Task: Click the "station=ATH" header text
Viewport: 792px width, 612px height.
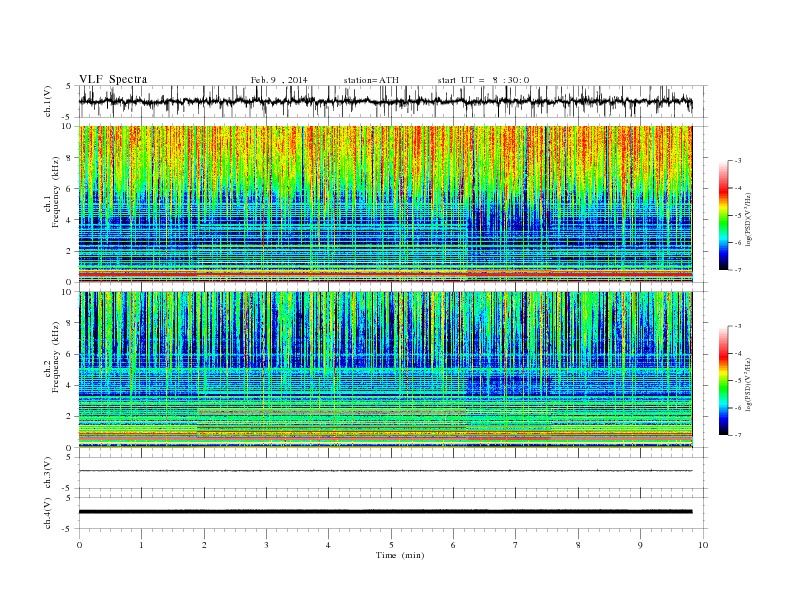Action: 371,80
